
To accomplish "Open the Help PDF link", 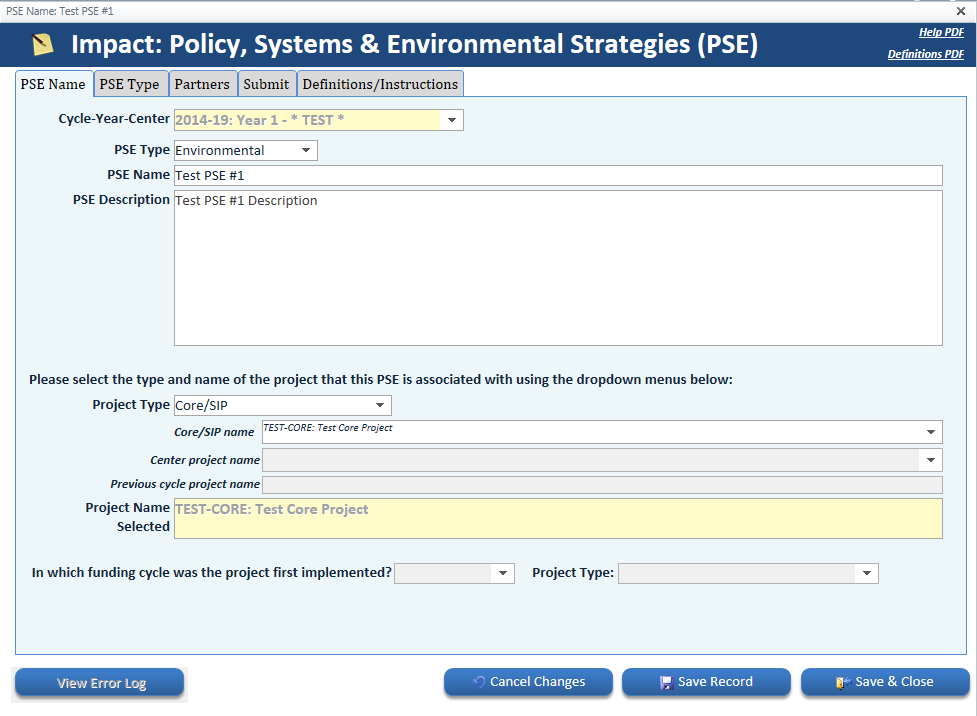I will [x=941, y=32].
